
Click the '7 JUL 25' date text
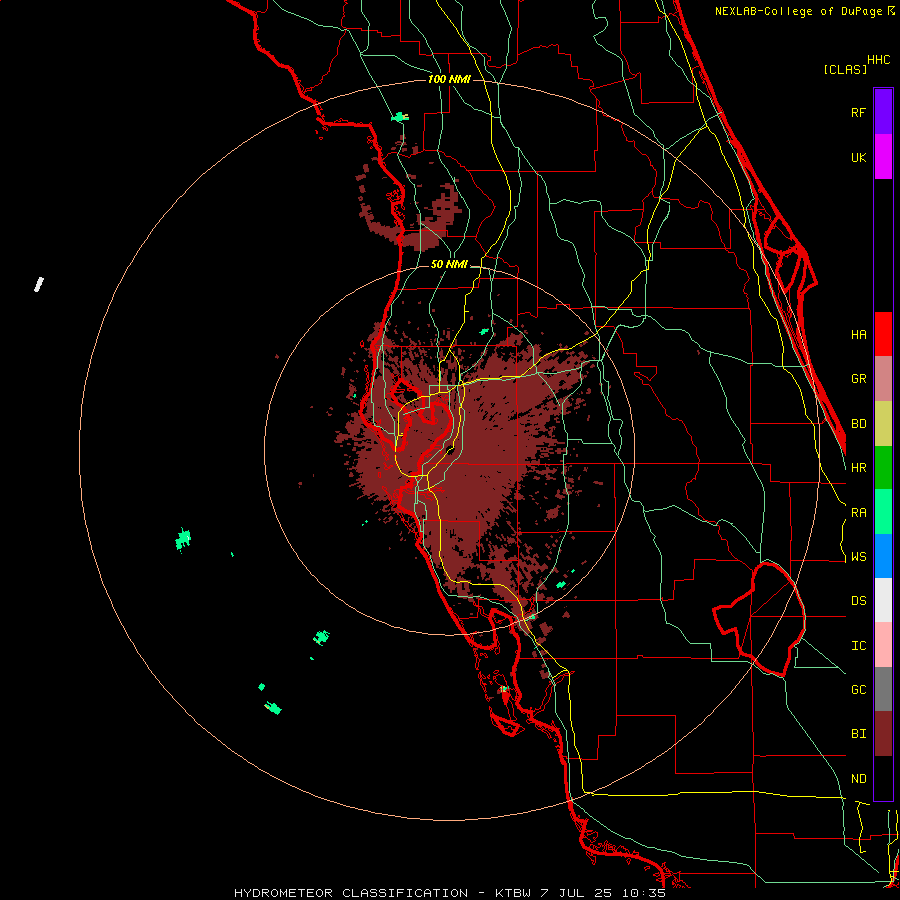[x=577, y=893]
